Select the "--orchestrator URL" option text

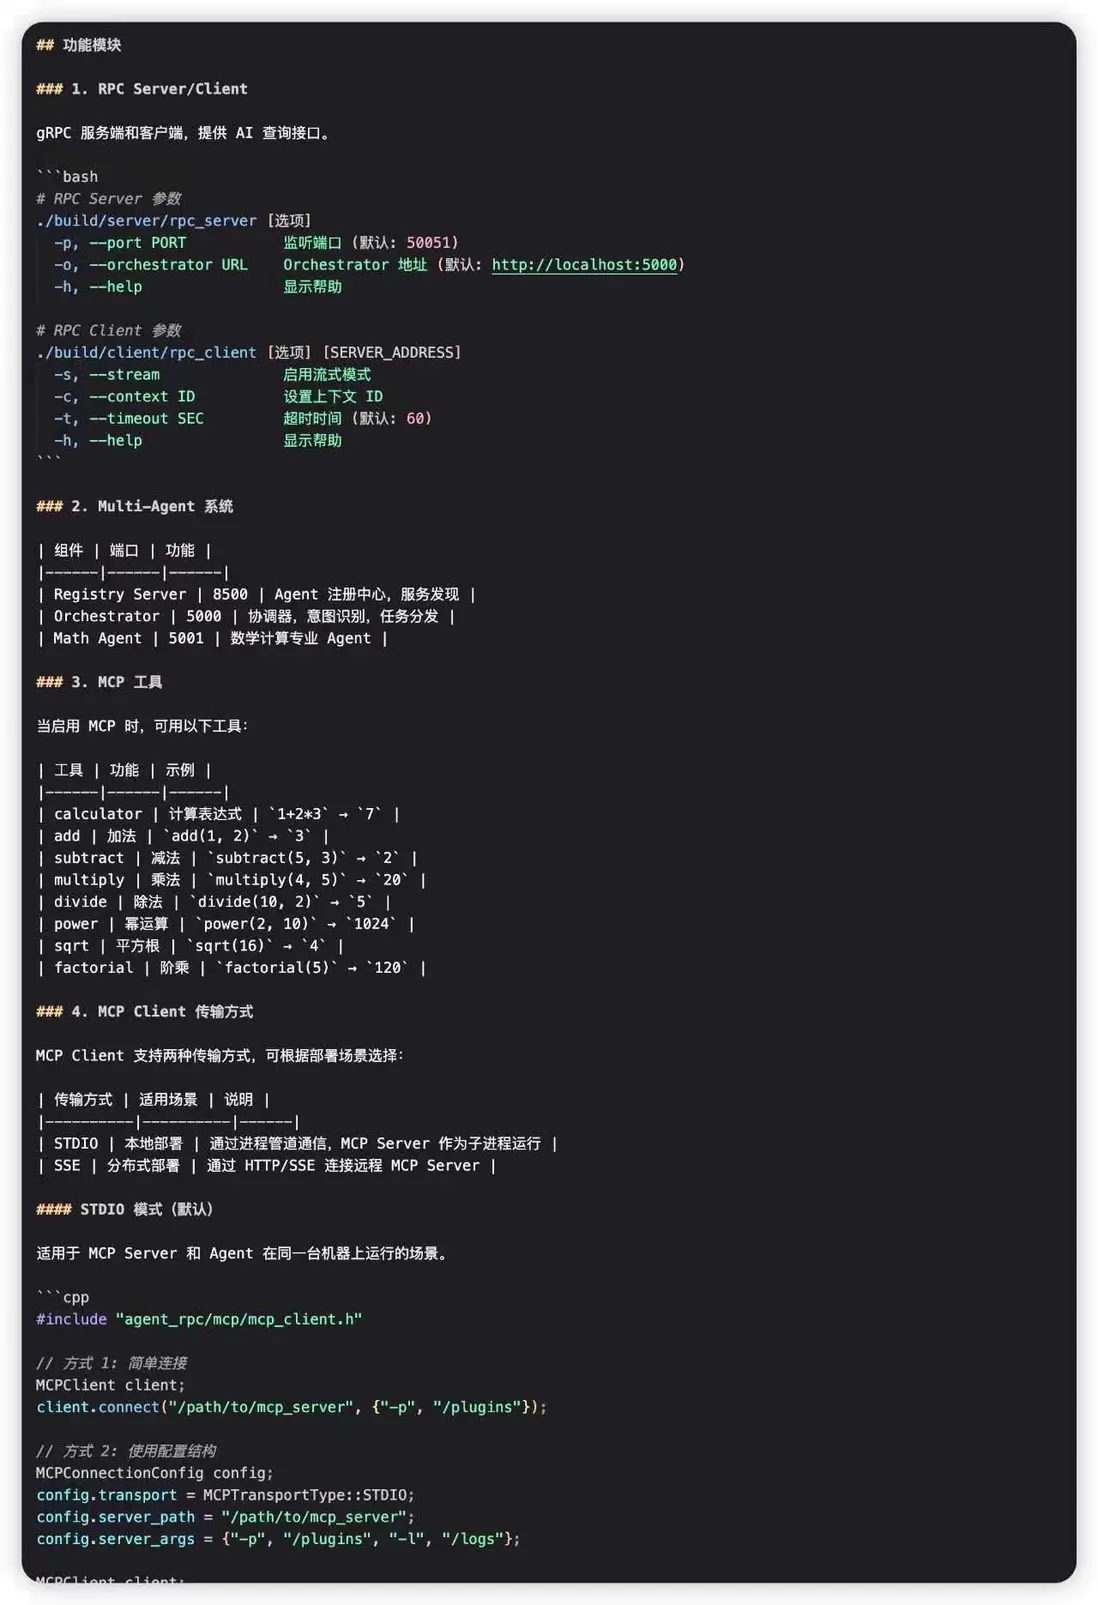click(x=167, y=265)
